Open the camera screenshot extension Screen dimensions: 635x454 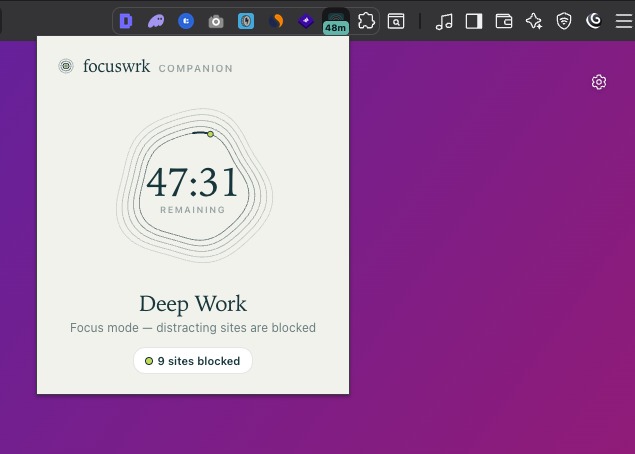216,21
